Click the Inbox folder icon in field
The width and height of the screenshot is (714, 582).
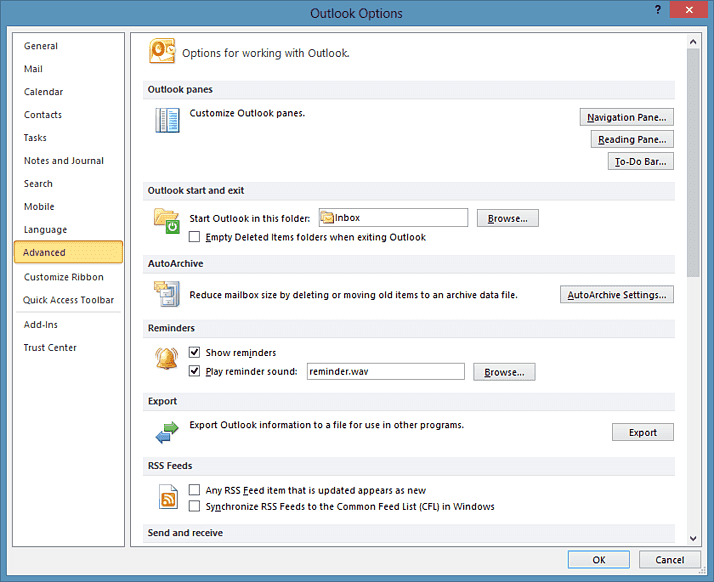[x=327, y=218]
